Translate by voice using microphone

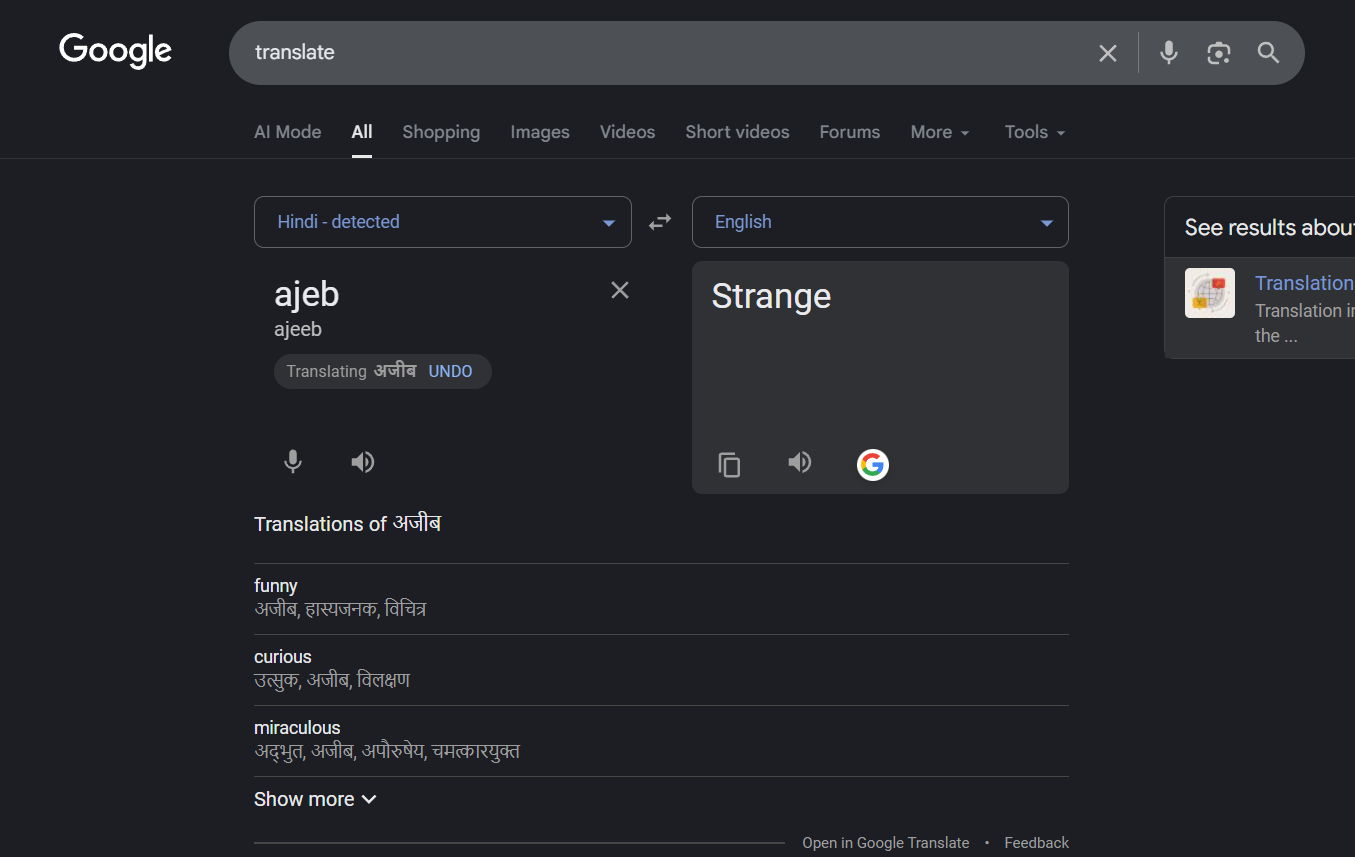(x=293, y=462)
